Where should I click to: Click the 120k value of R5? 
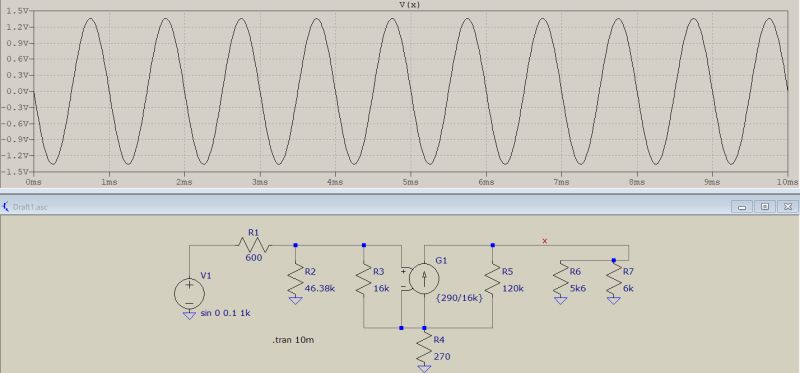[x=513, y=288]
